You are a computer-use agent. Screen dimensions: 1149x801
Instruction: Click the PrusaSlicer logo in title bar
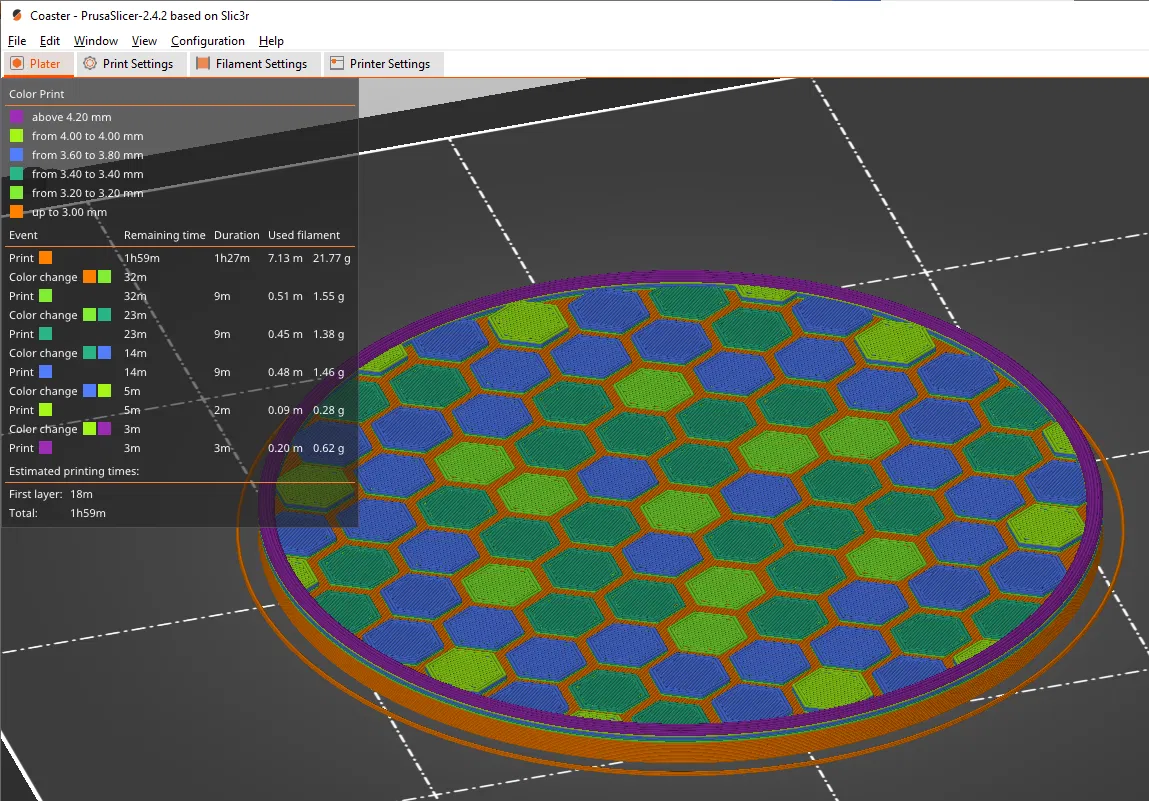[16, 15]
